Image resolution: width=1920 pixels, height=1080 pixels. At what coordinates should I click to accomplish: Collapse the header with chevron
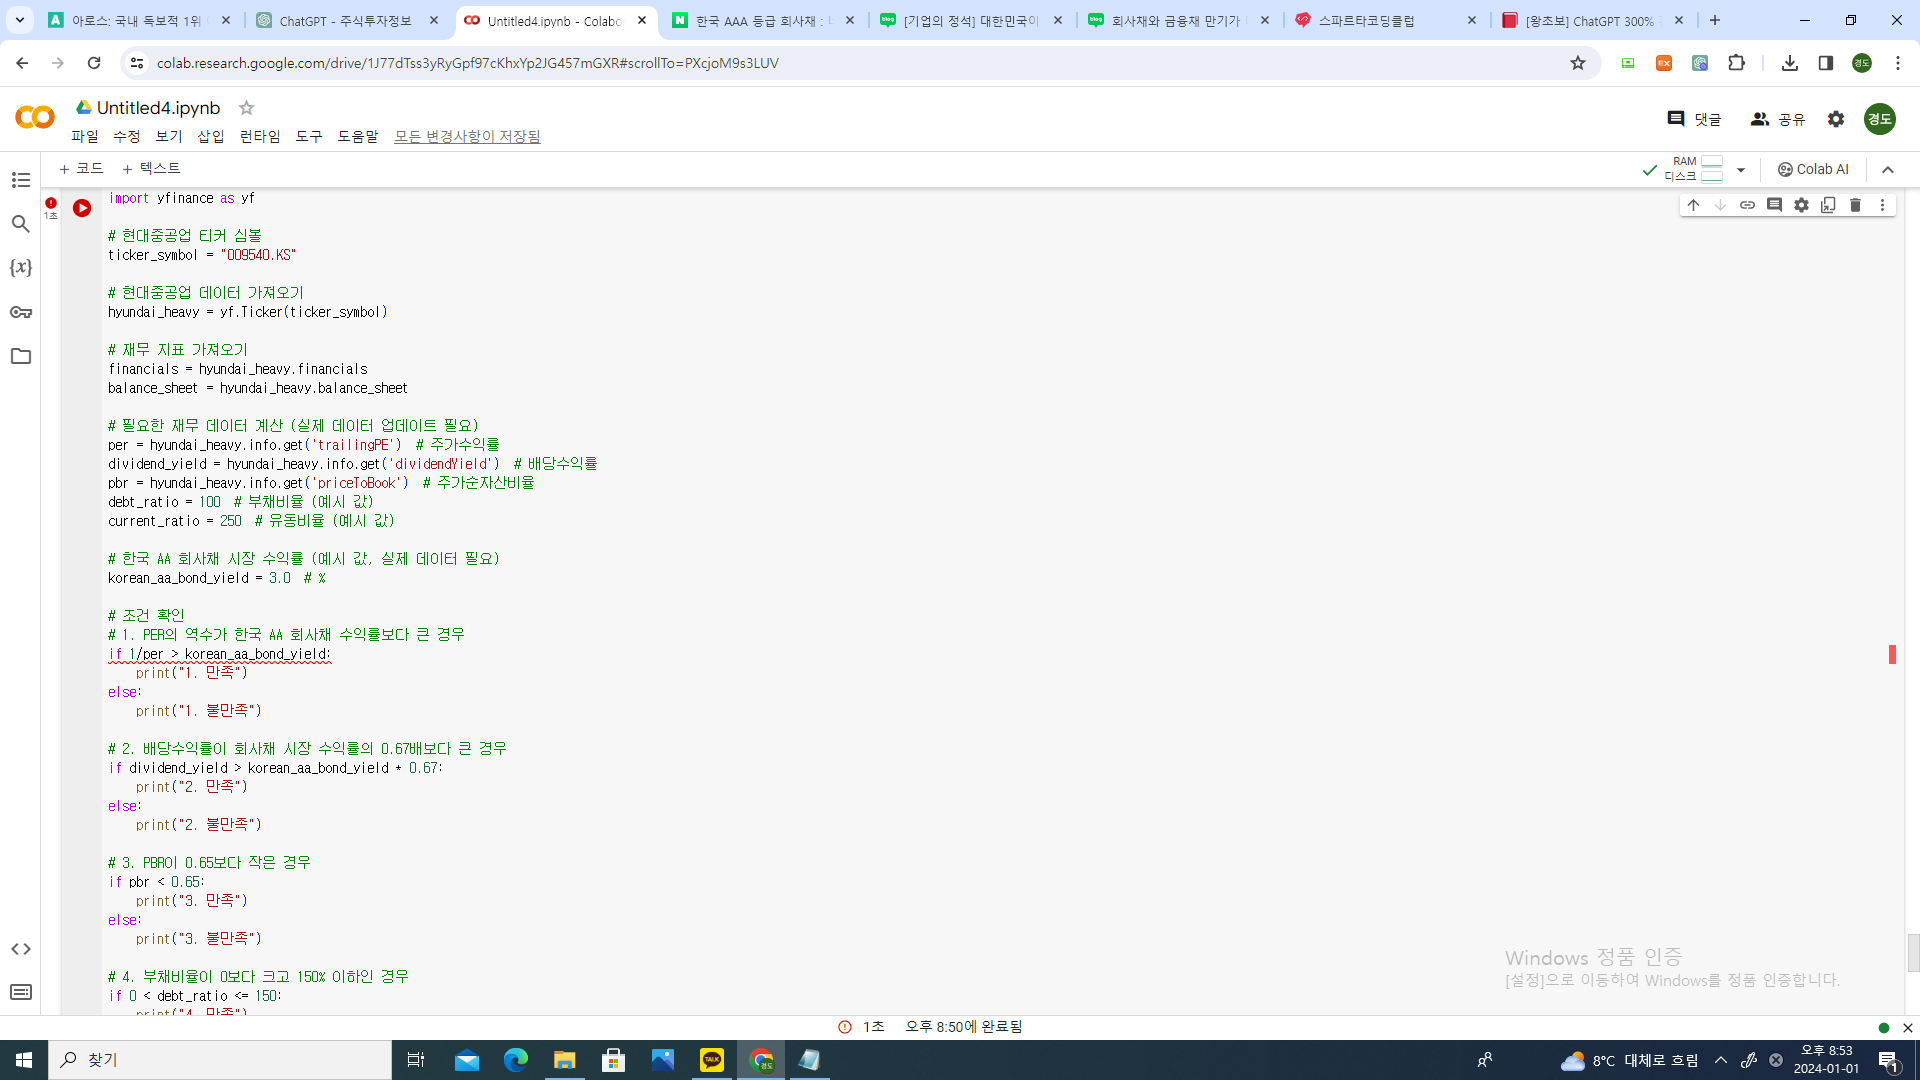pyautogui.click(x=1888, y=170)
